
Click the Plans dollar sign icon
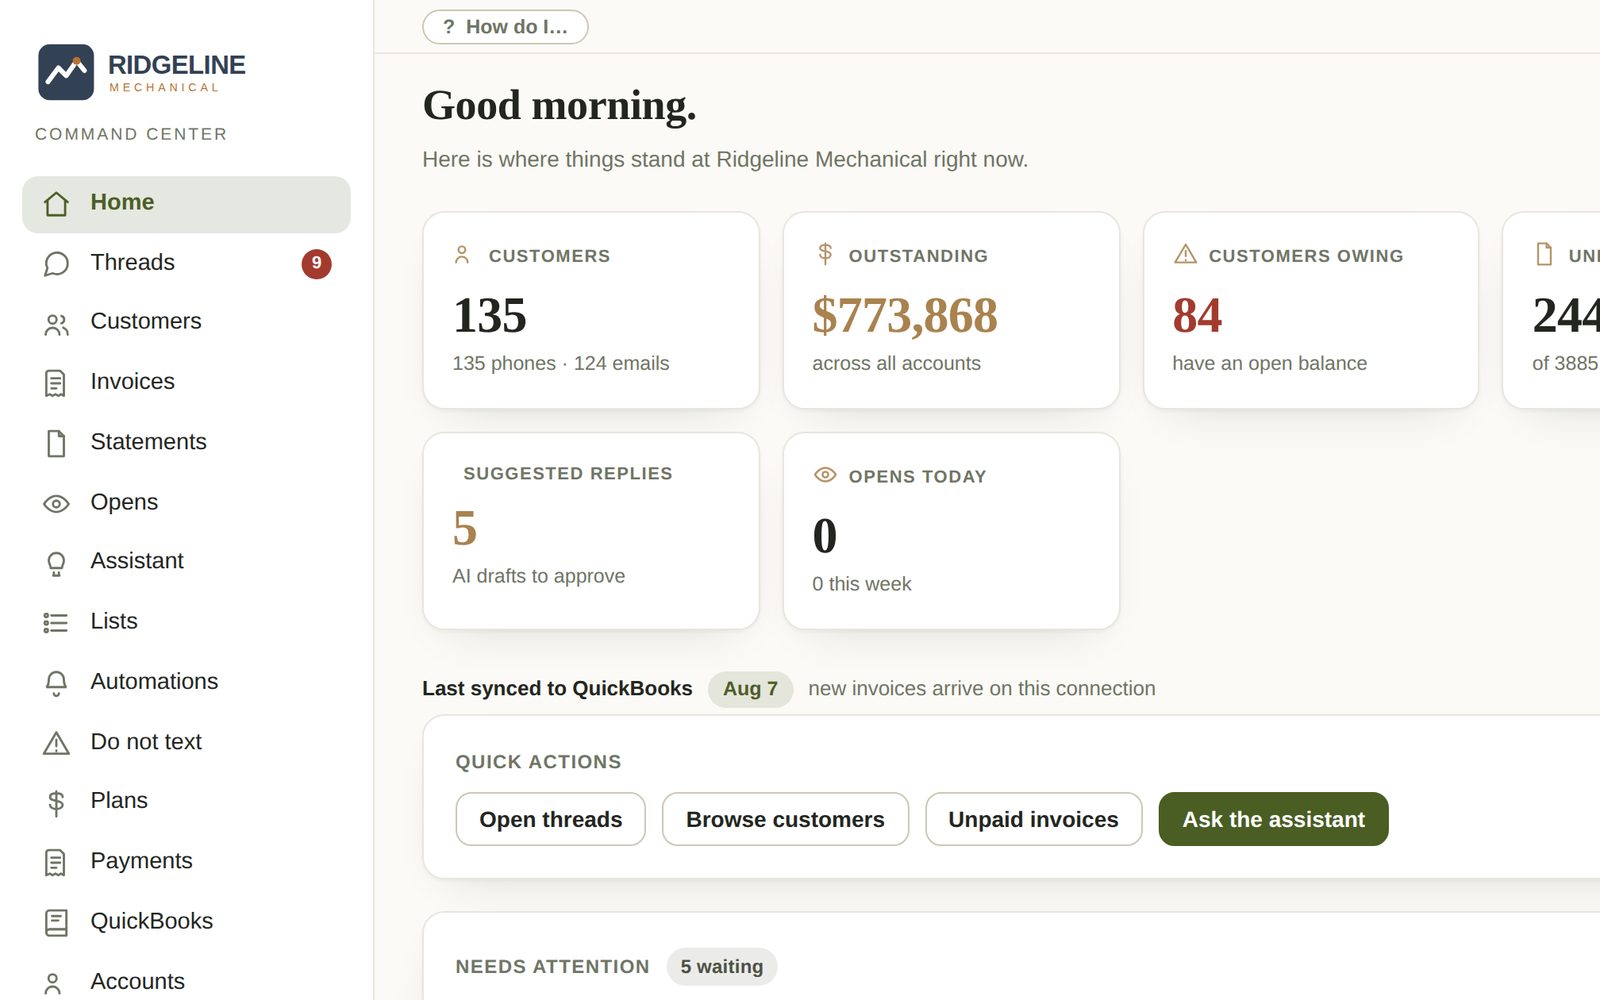(x=56, y=802)
